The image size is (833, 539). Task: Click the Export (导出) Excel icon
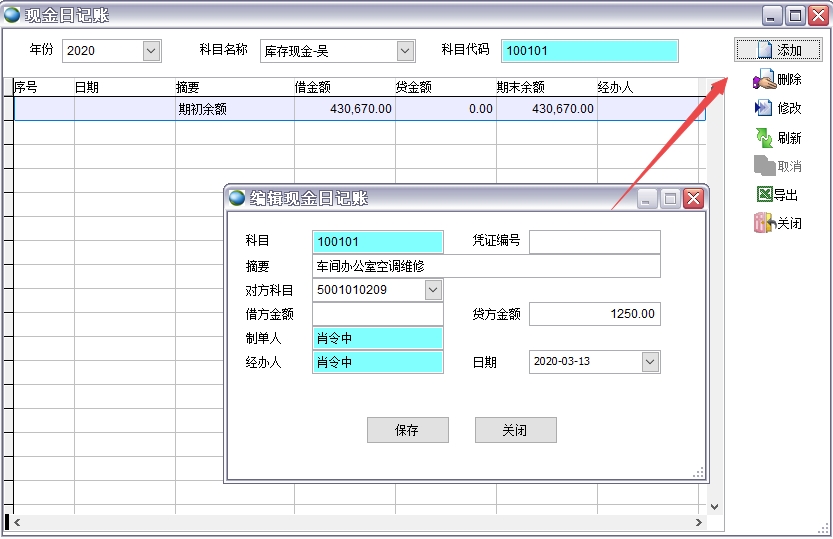coord(777,195)
